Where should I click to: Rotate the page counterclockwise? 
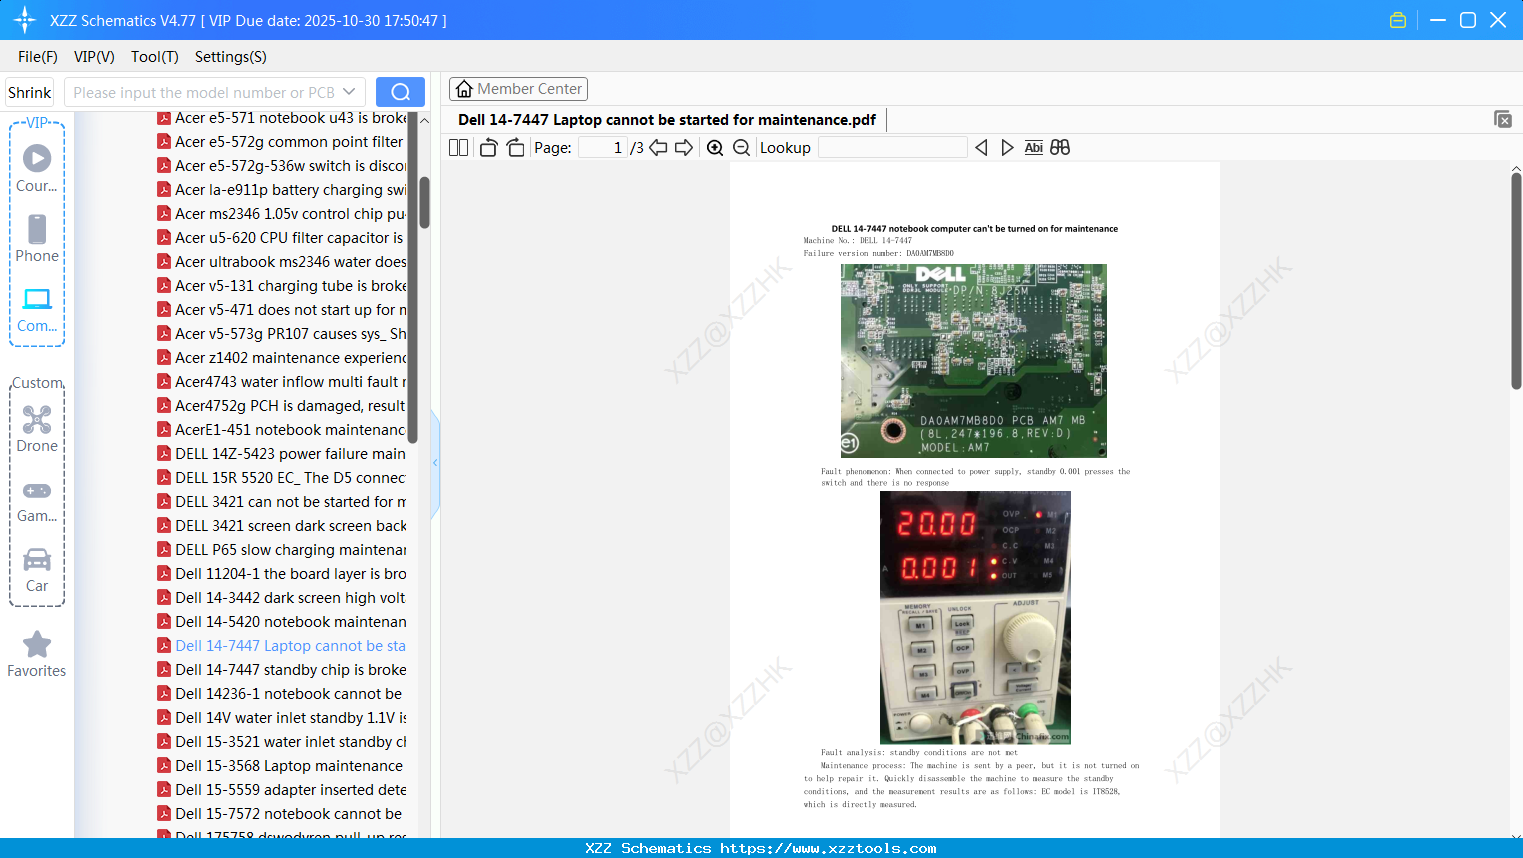489,148
